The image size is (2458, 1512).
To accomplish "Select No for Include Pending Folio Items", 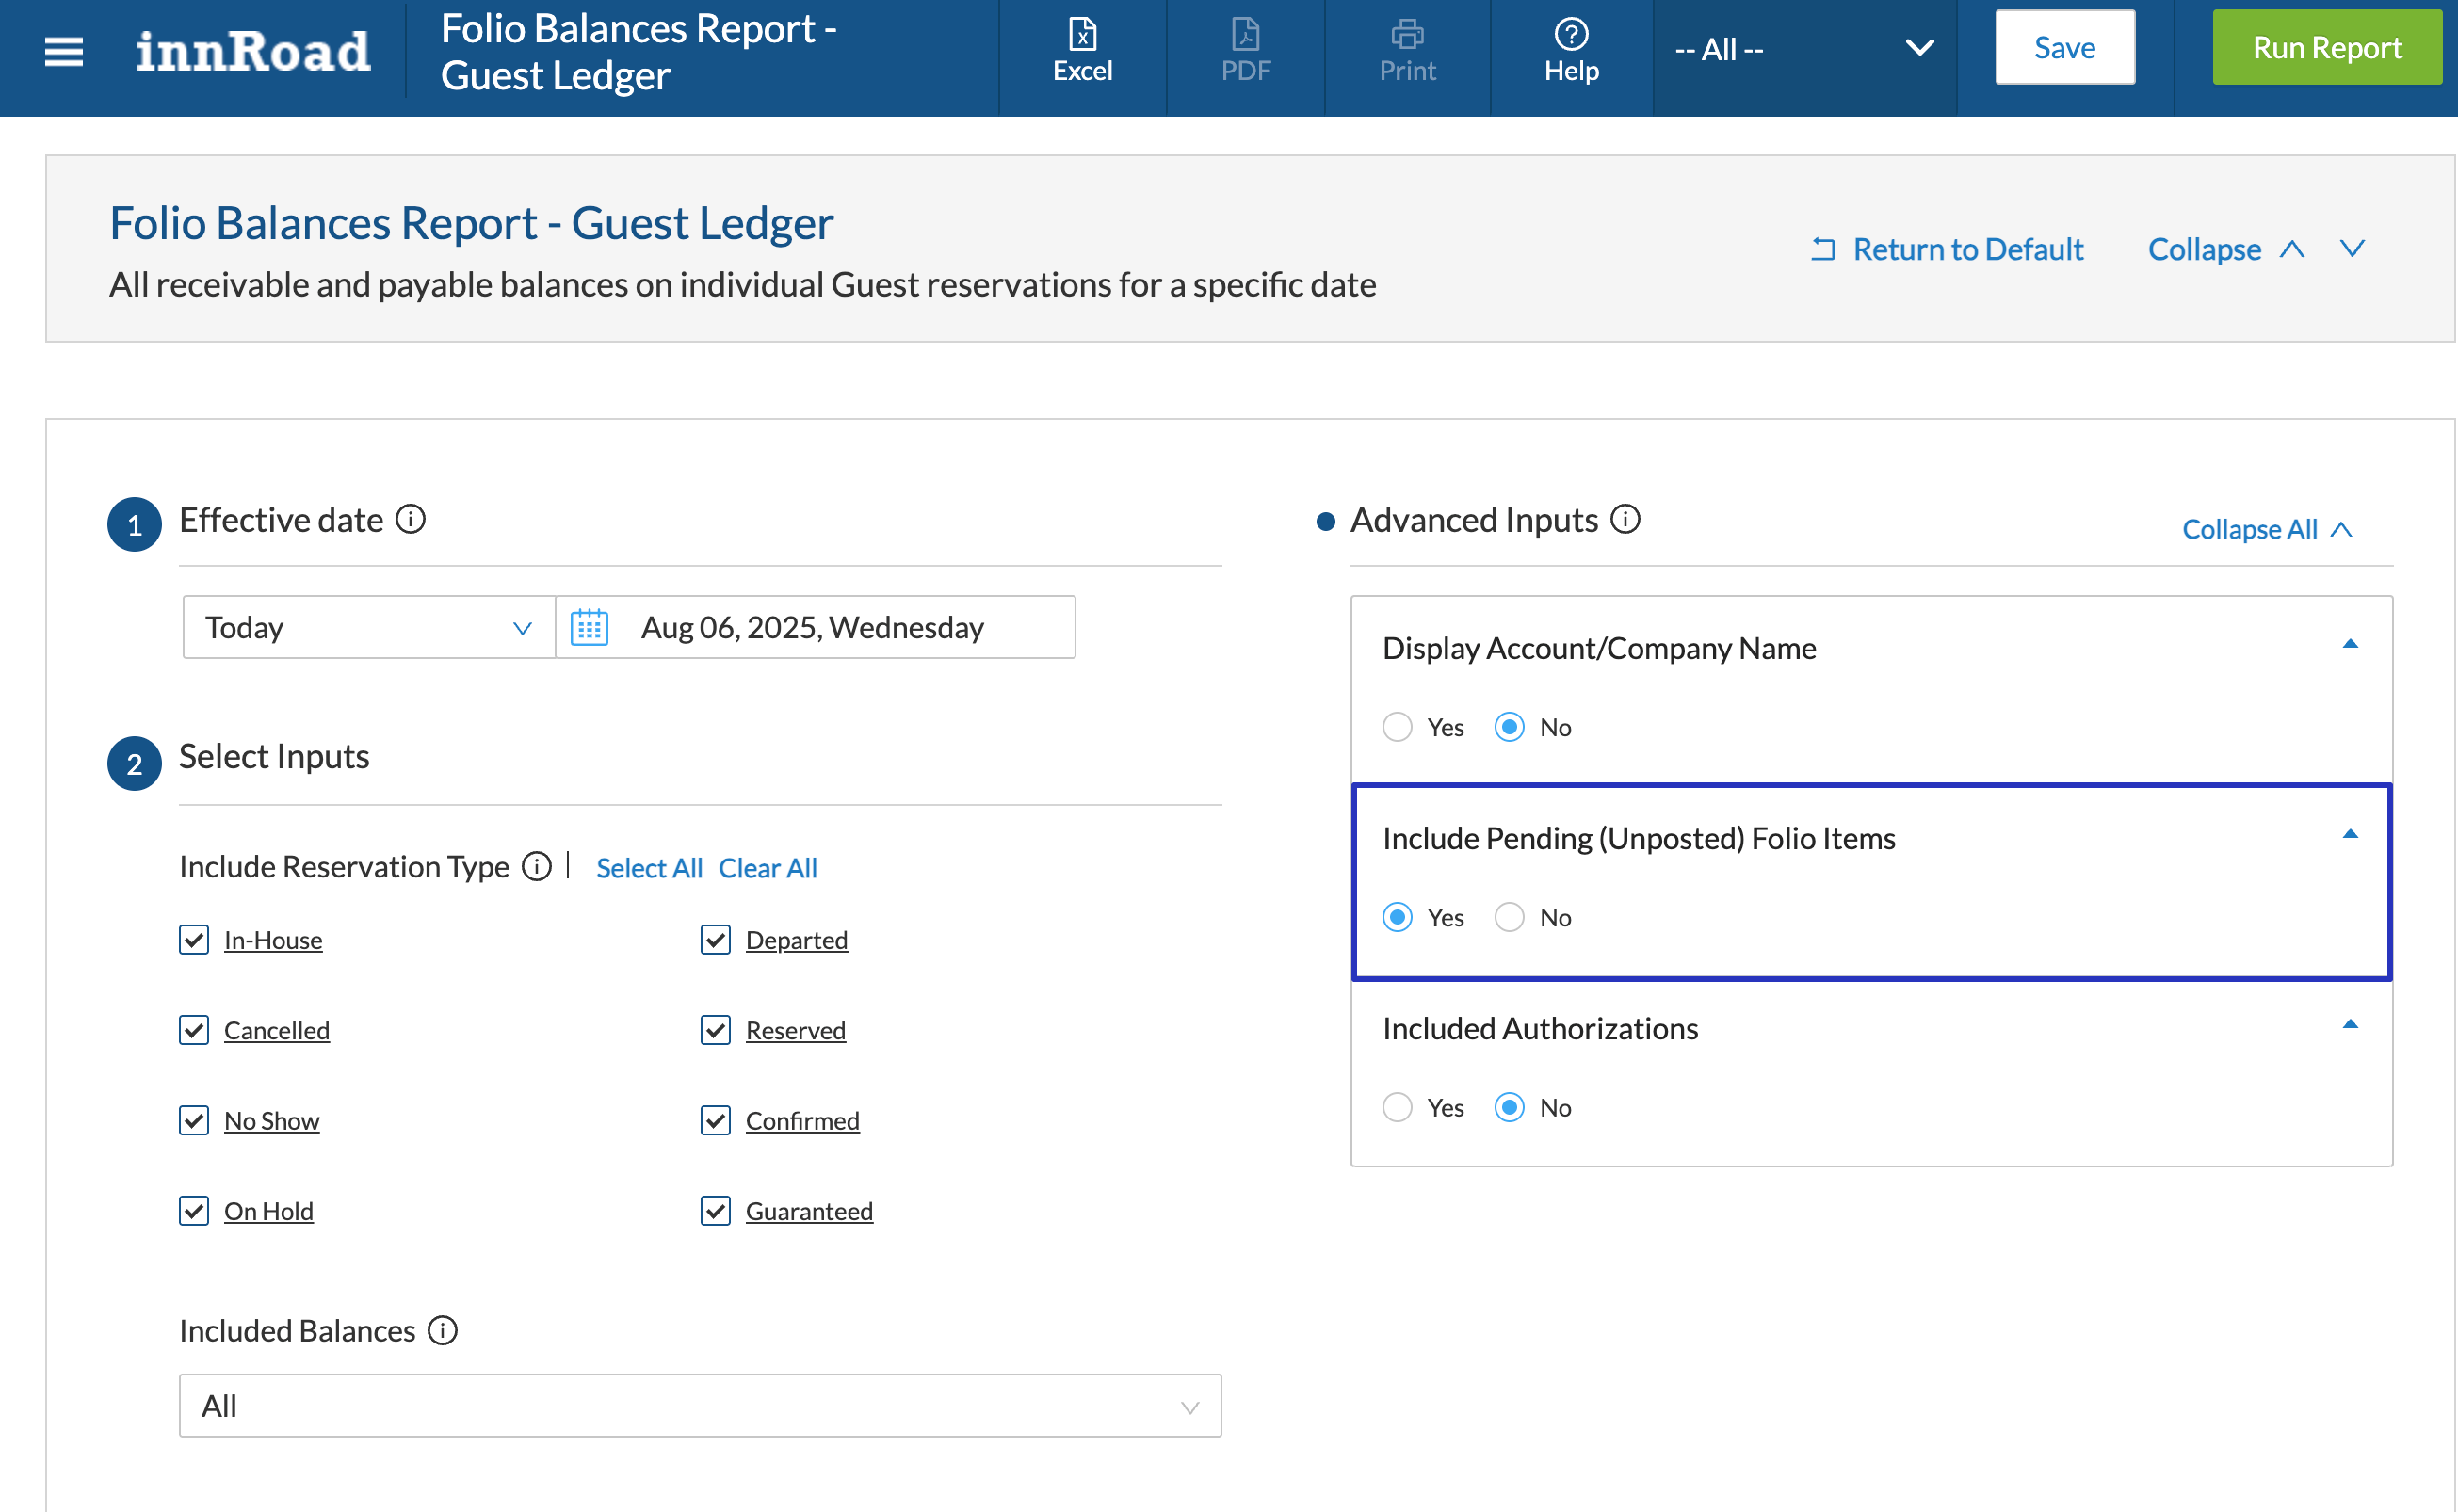I will click(x=1509, y=917).
